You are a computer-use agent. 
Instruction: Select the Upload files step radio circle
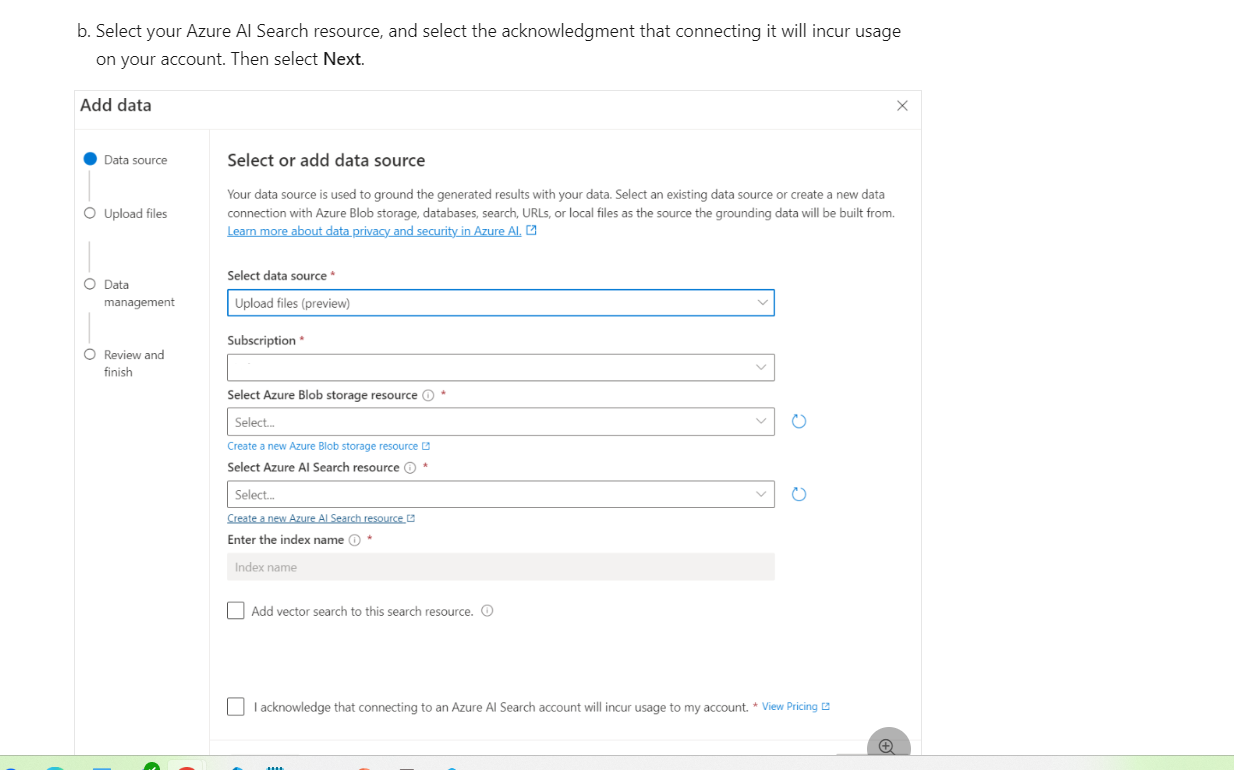click(x=91, y=213)
